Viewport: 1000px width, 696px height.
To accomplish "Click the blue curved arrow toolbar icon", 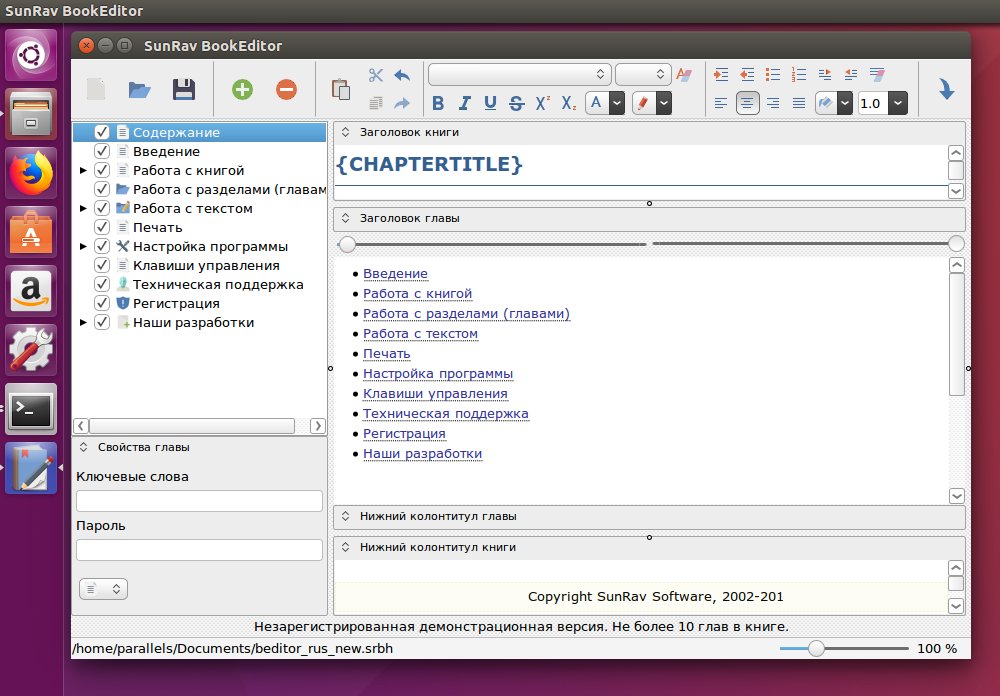I will pos(946,89).
